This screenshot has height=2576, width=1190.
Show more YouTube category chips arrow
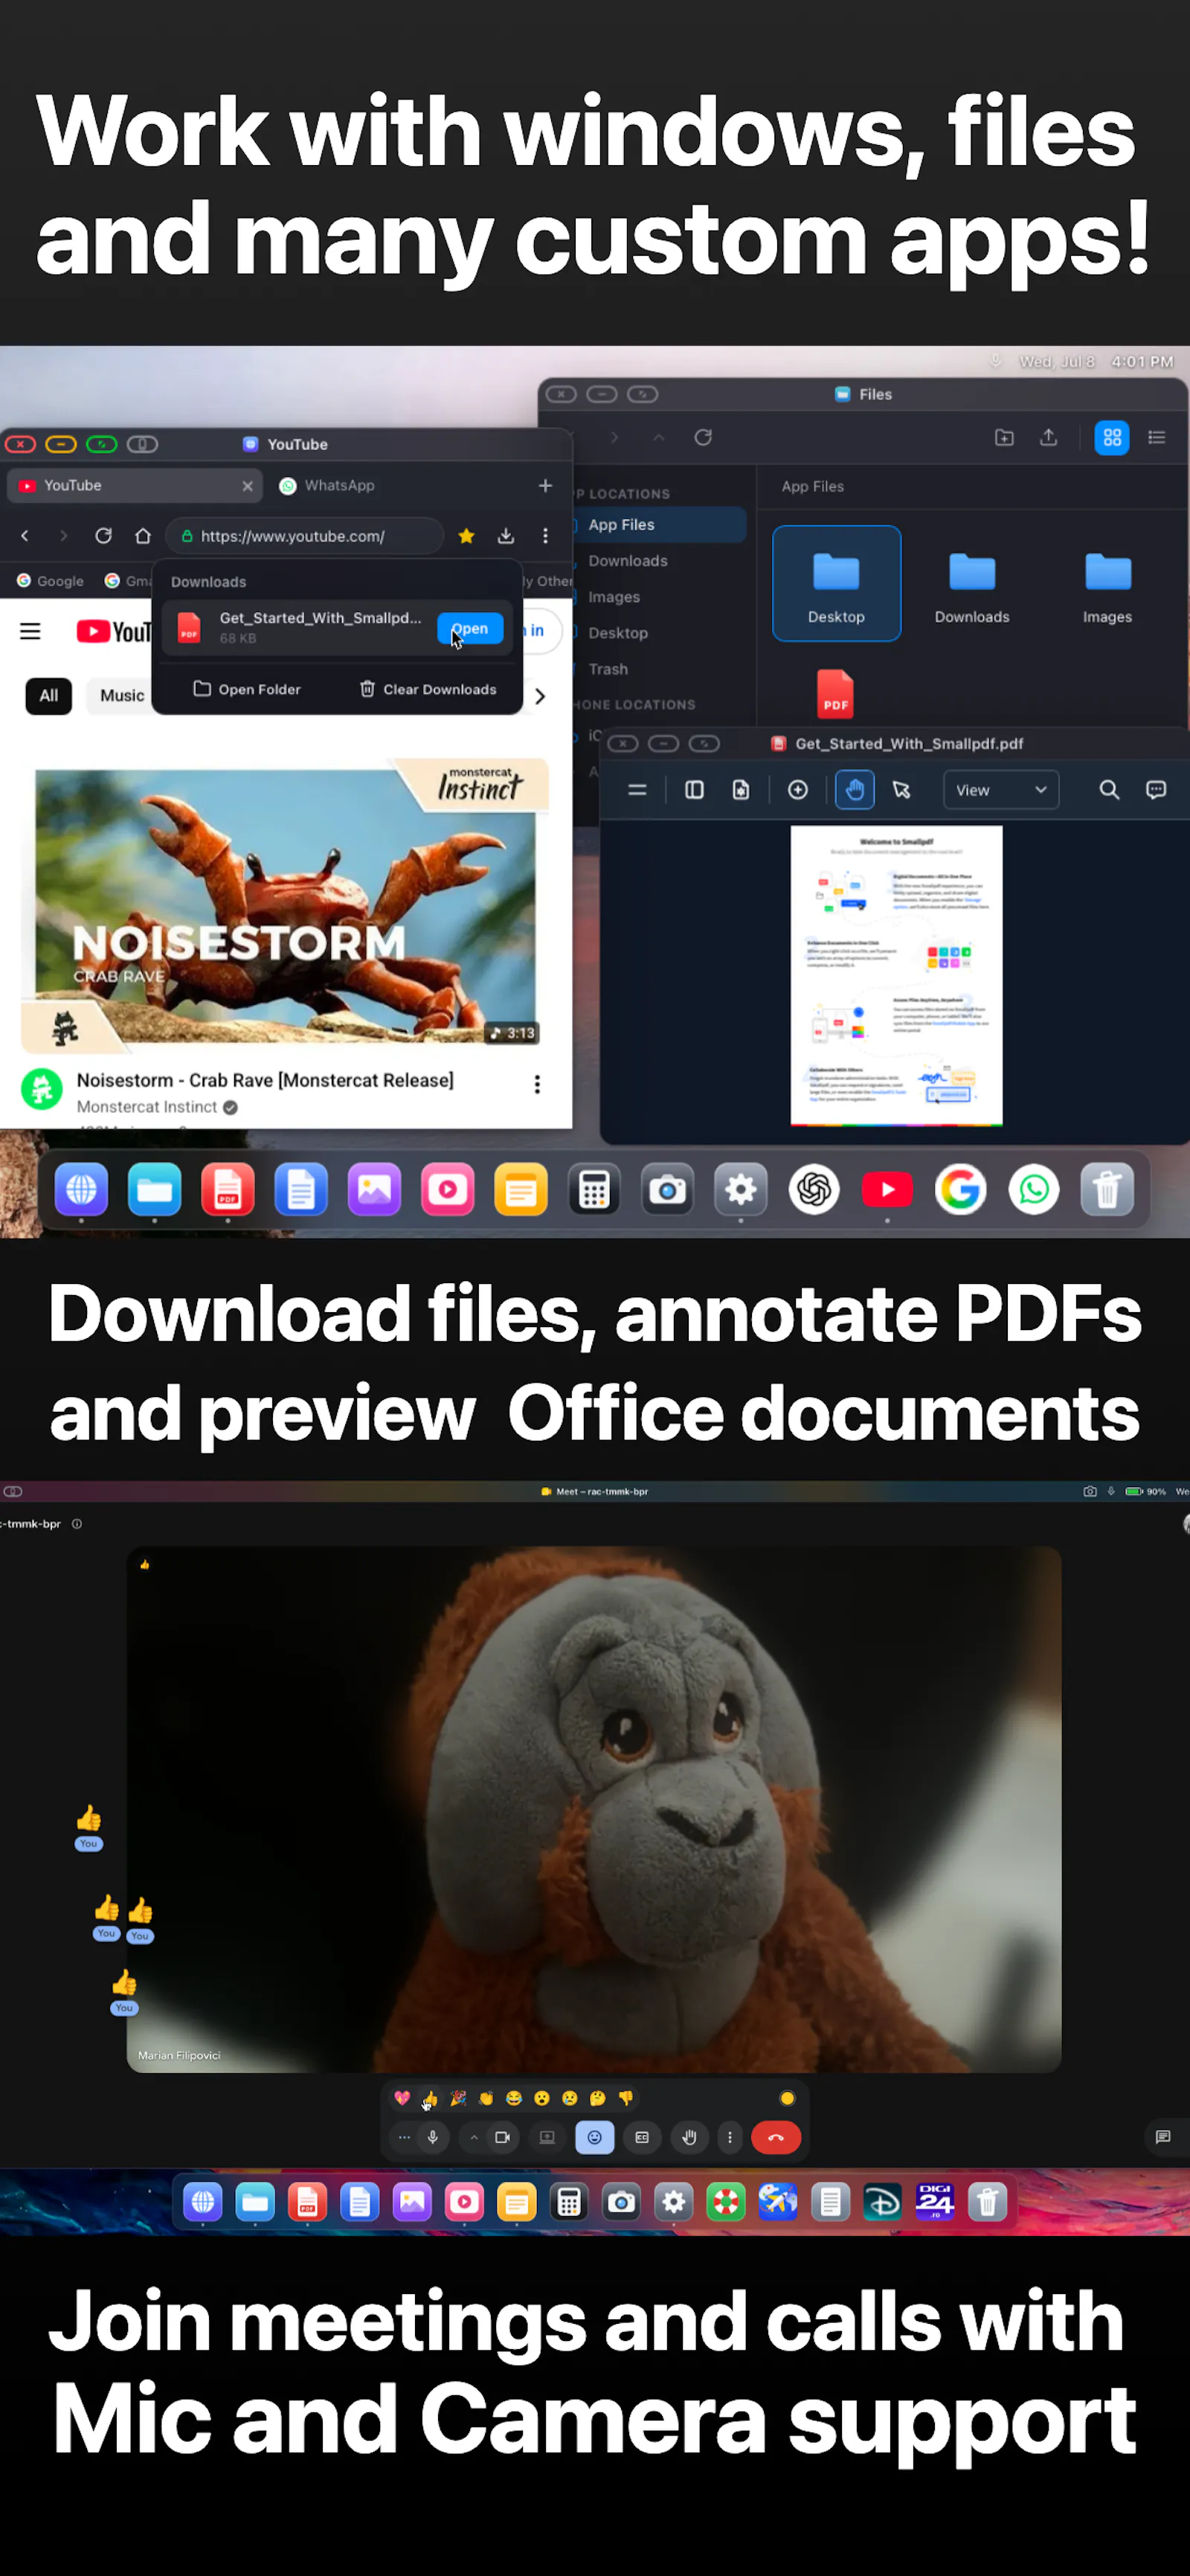[540, 696]
